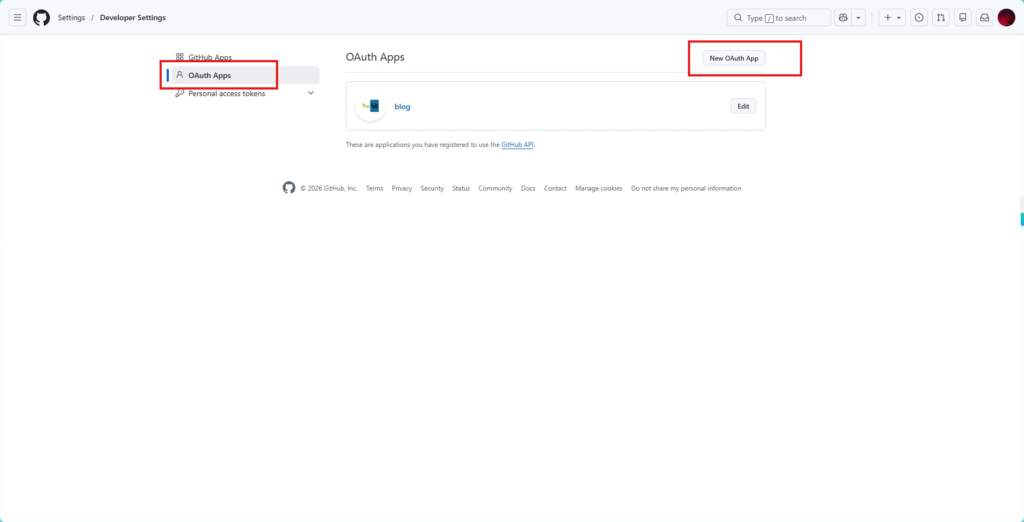This screenshot has width=1024, height=522.
Task: Click the GitHub Apps grid icon
Action: (x=180, y=57)
